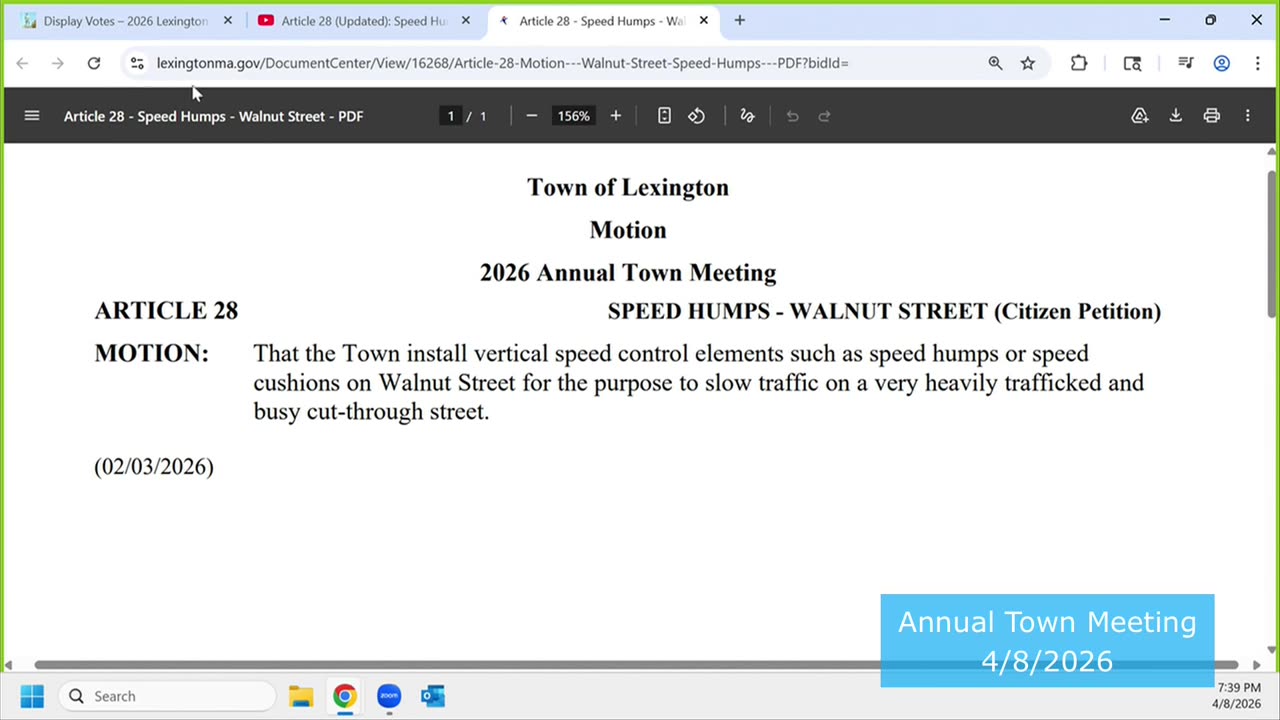The width and height of the screenshot is (1280, 720).
Task: Close the Article 28 (Updated) tab
Action: pos(466,20)
